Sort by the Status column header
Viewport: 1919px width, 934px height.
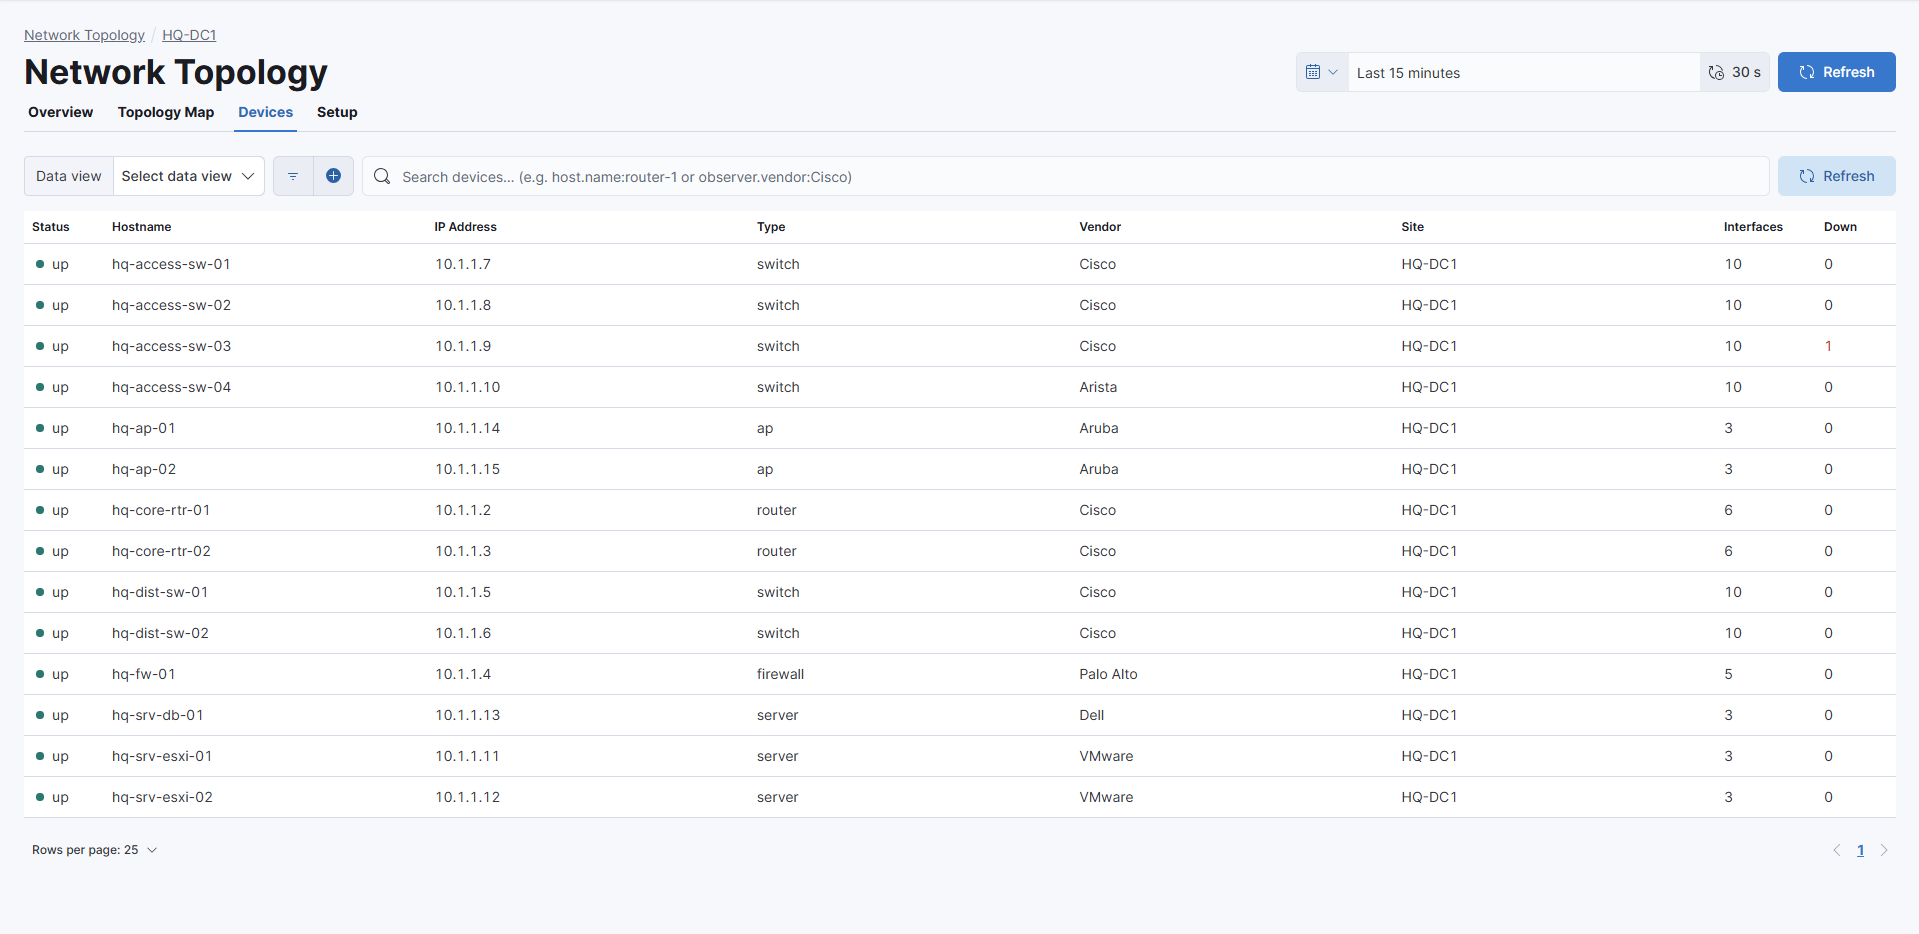[51, 227]
